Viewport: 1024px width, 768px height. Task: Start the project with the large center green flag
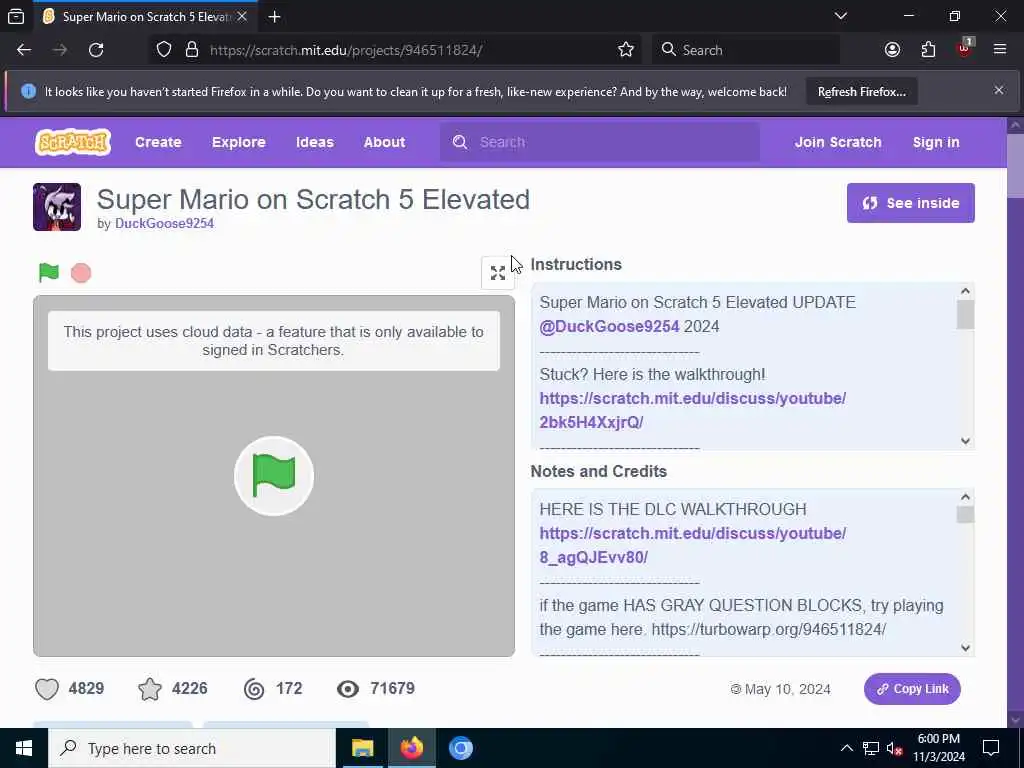pyautogui.click(x=274, y=476)
